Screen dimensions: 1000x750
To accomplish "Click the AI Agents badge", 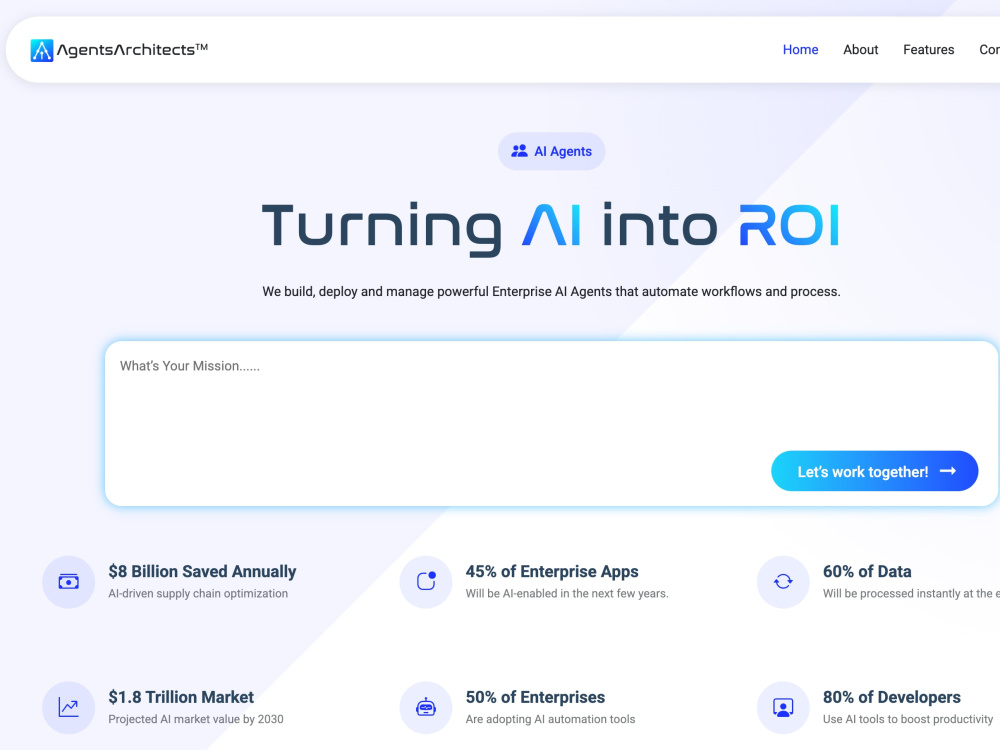I will coord(552,151).
